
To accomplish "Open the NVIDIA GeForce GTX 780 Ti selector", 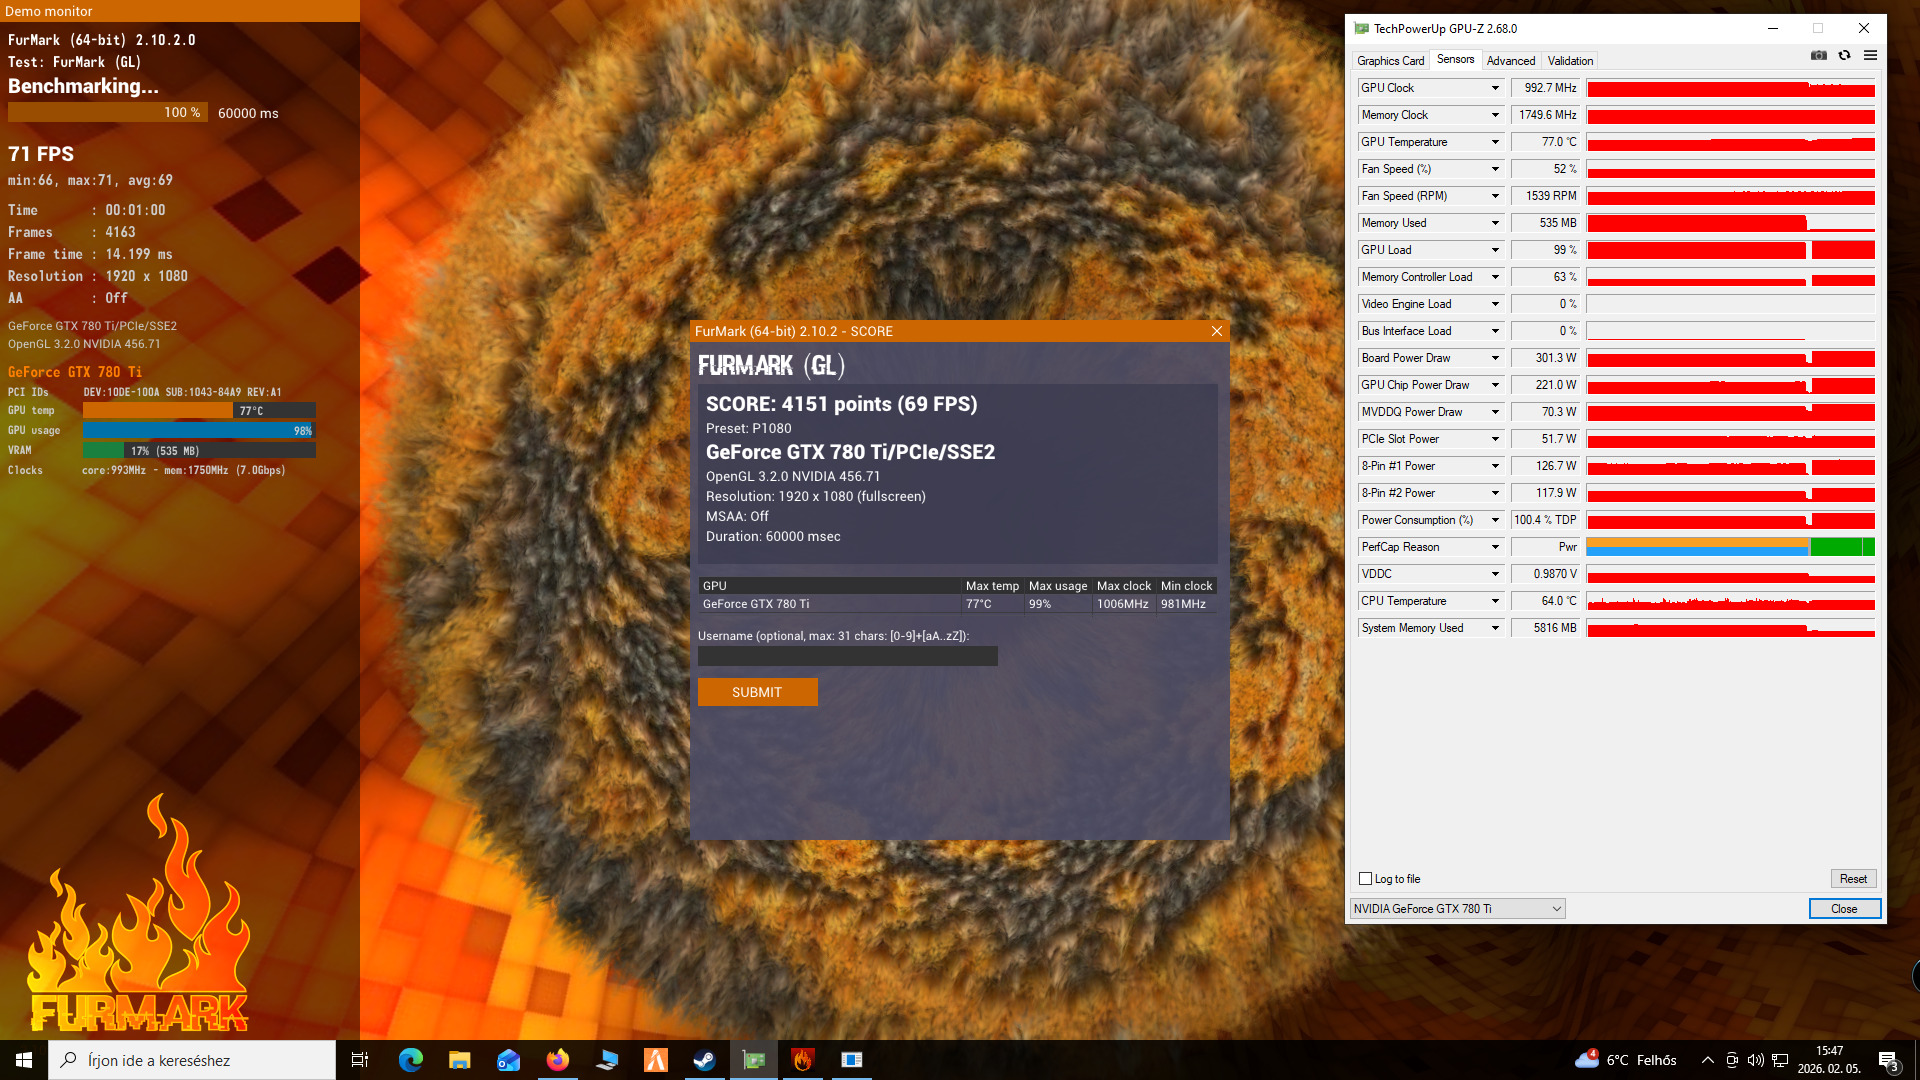I will [x=1457, y=909].
